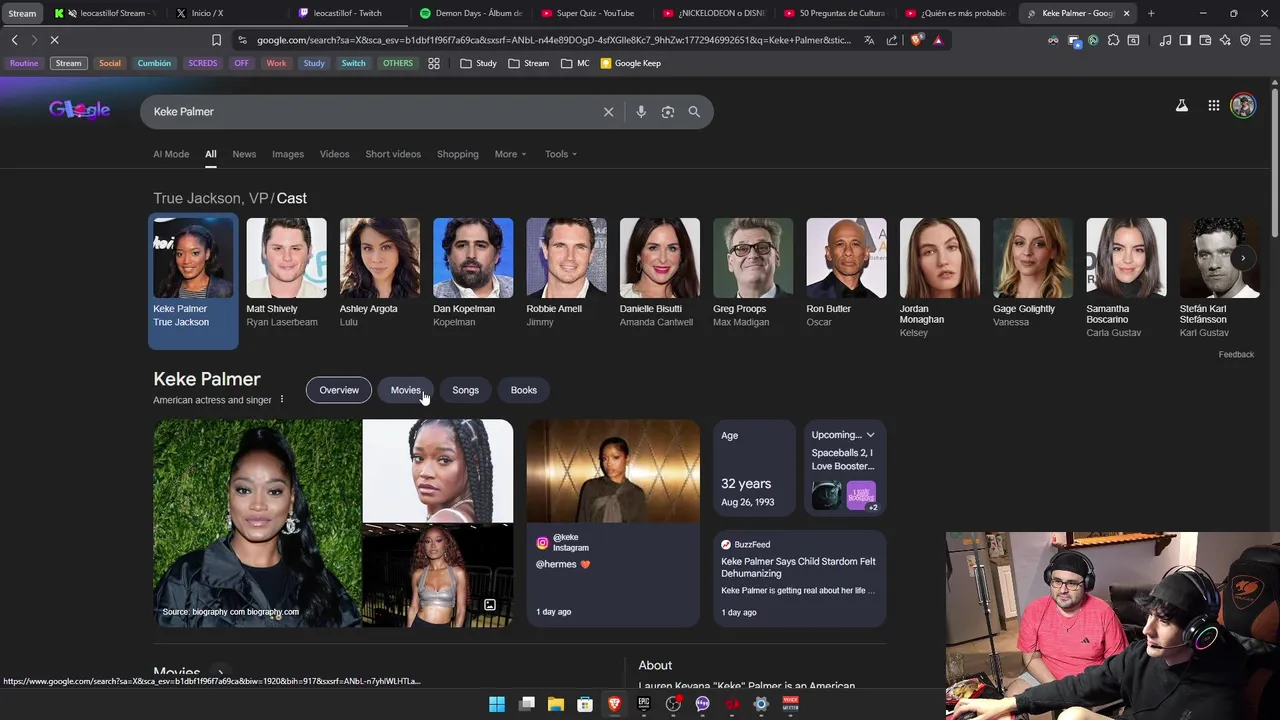This screenshot has height=720, width=1280.
Task: Open Brave main hamburger menu
Action: point(1266,40)
